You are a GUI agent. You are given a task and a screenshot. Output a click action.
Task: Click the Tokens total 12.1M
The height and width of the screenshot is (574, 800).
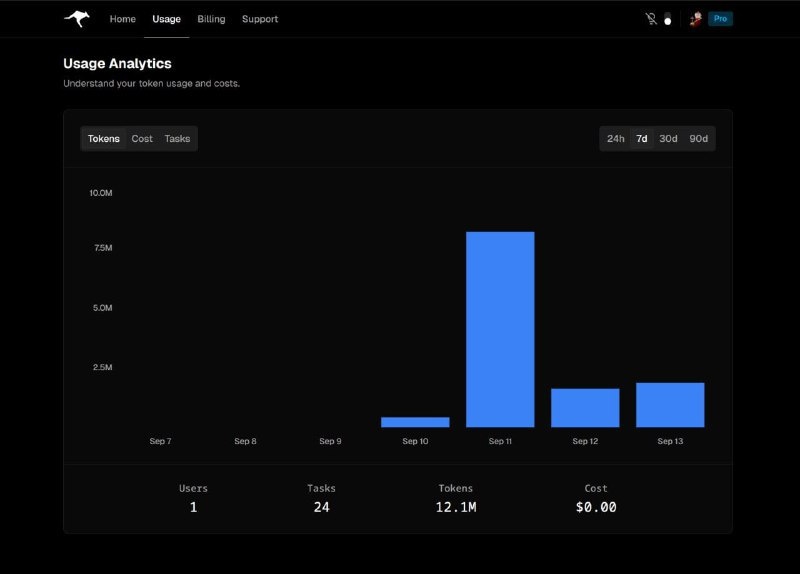pos(456,507)
